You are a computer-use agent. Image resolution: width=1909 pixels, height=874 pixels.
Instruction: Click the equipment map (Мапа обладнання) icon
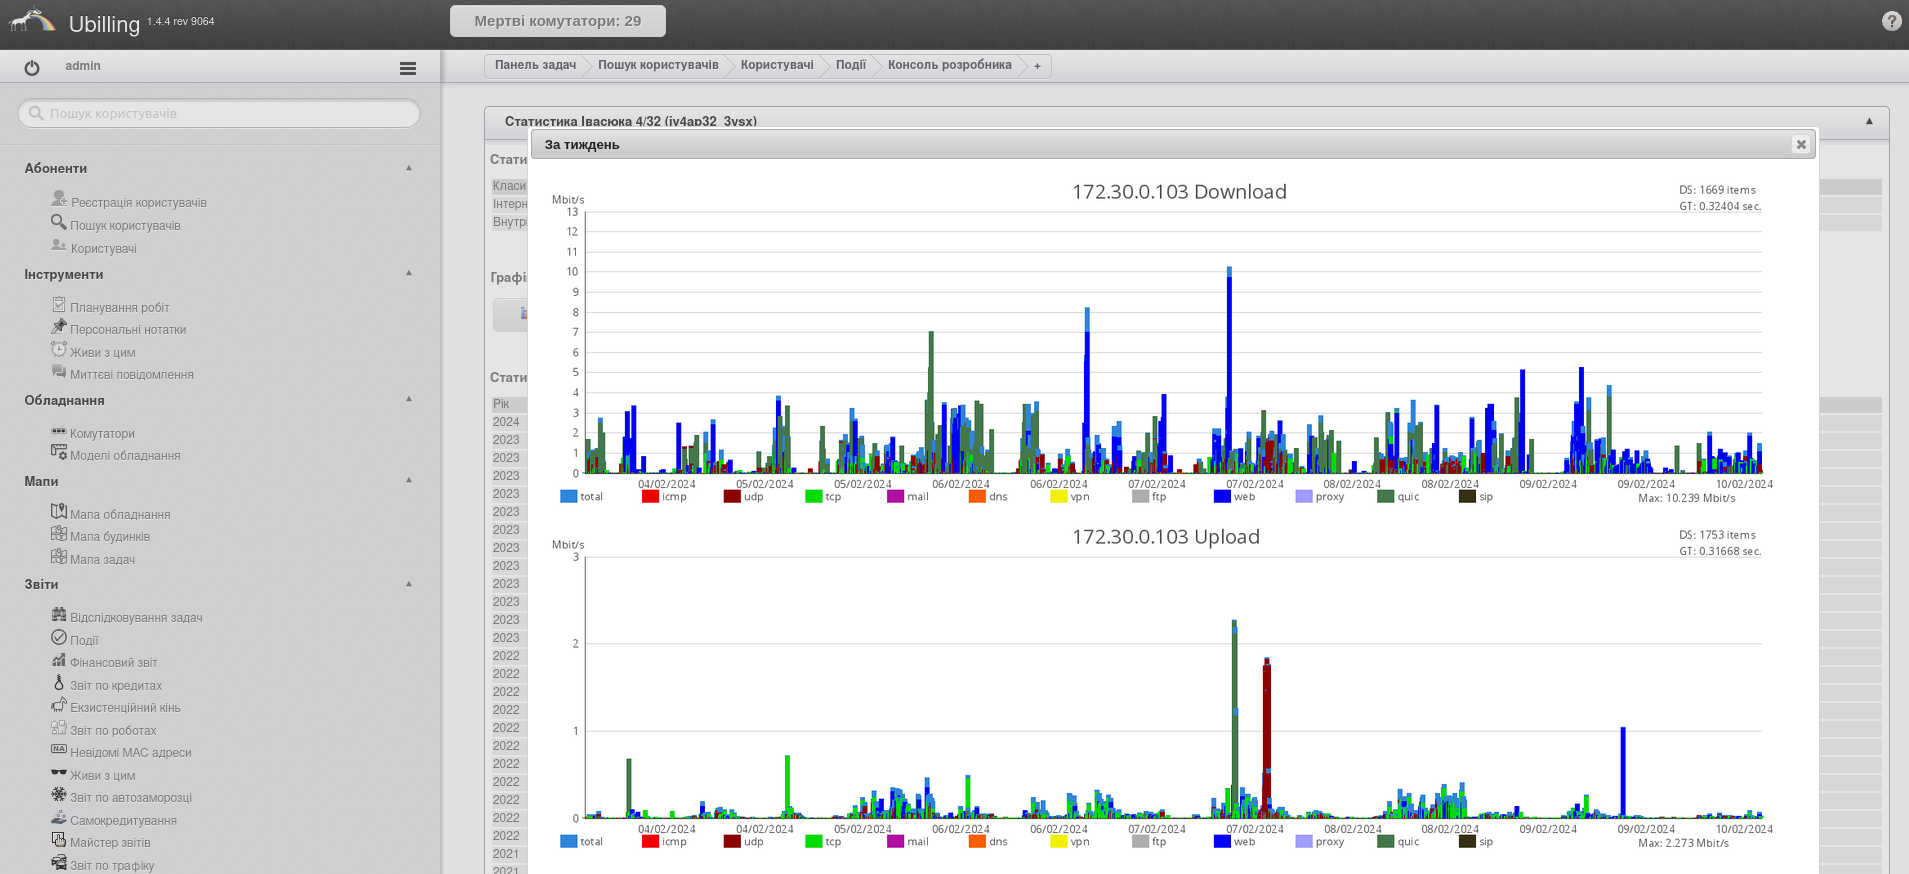59,512
